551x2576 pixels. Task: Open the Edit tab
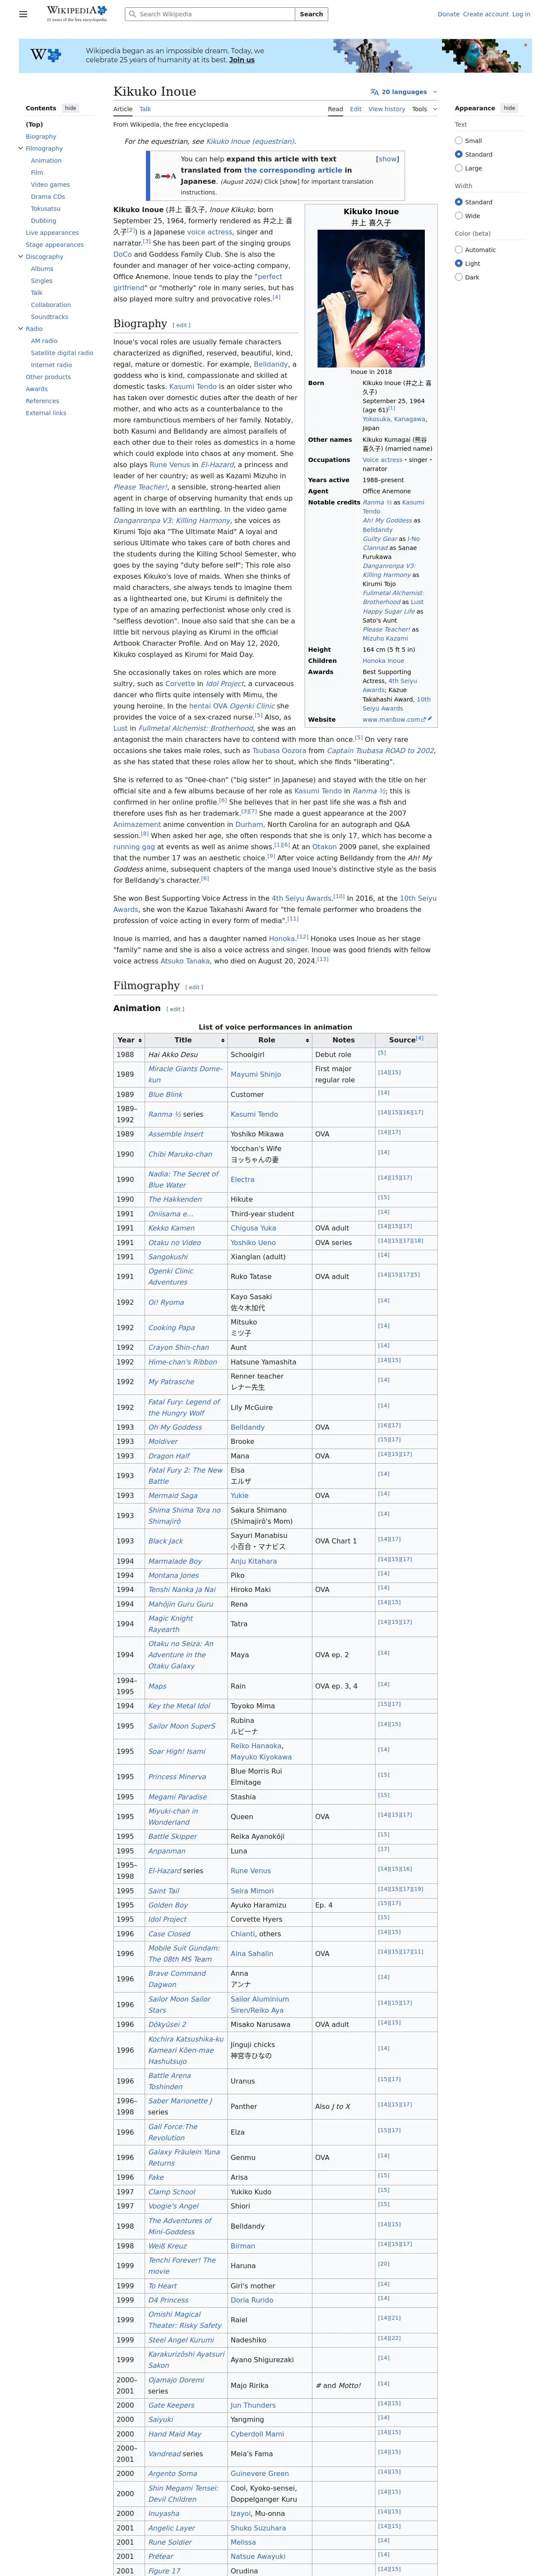tap(356, 109)
